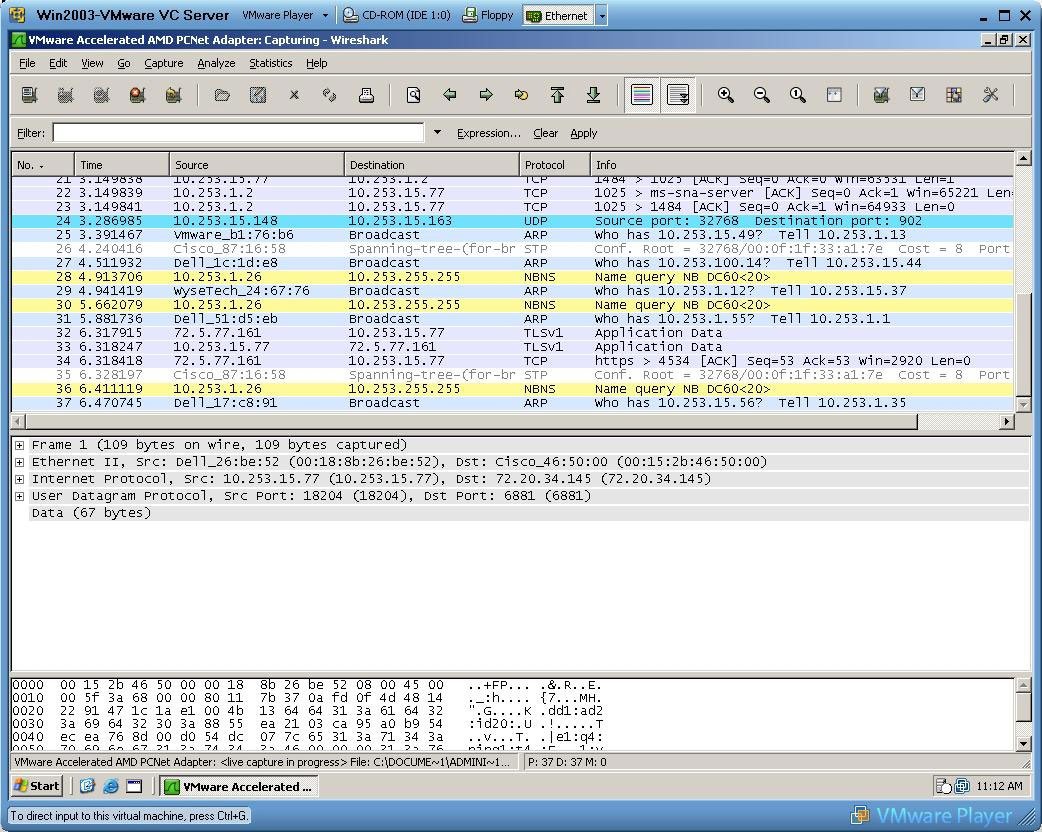Open the Analyze menu
Image resolution: width=1042 pixels, height=832 pixels.
click(216, 63)
